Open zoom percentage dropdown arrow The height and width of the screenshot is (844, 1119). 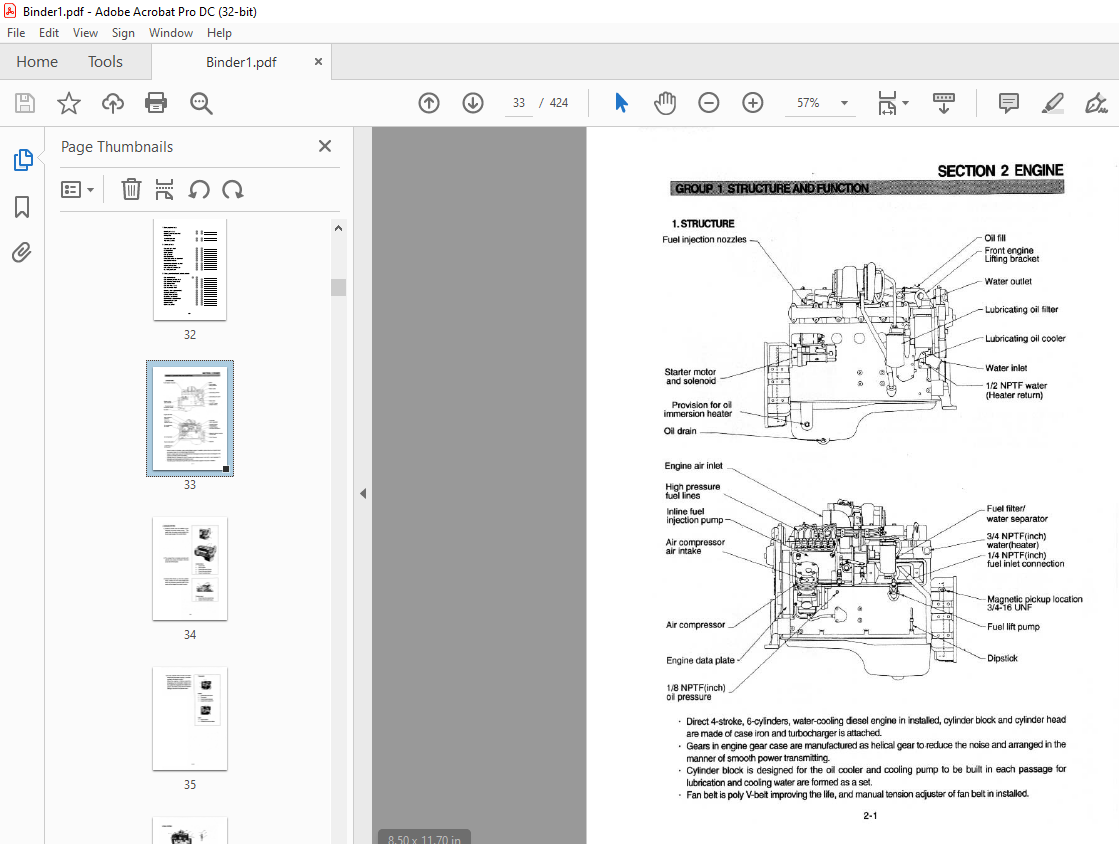(844, 103)
